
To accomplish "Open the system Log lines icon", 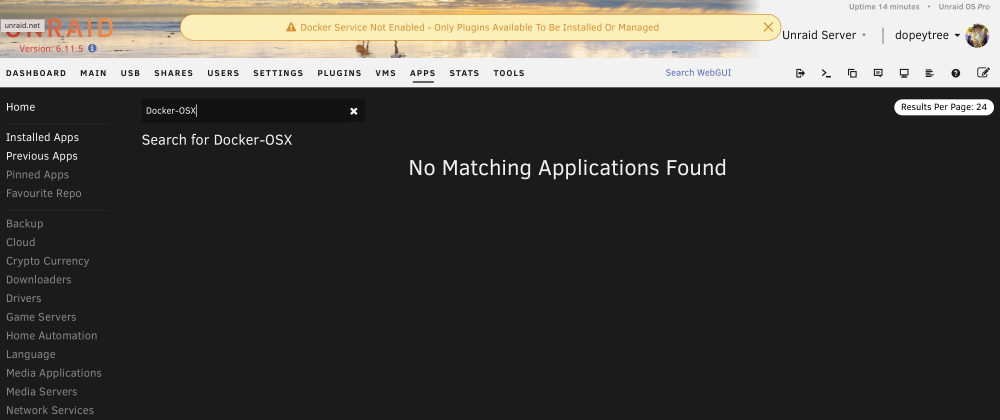I will point(930,73).
